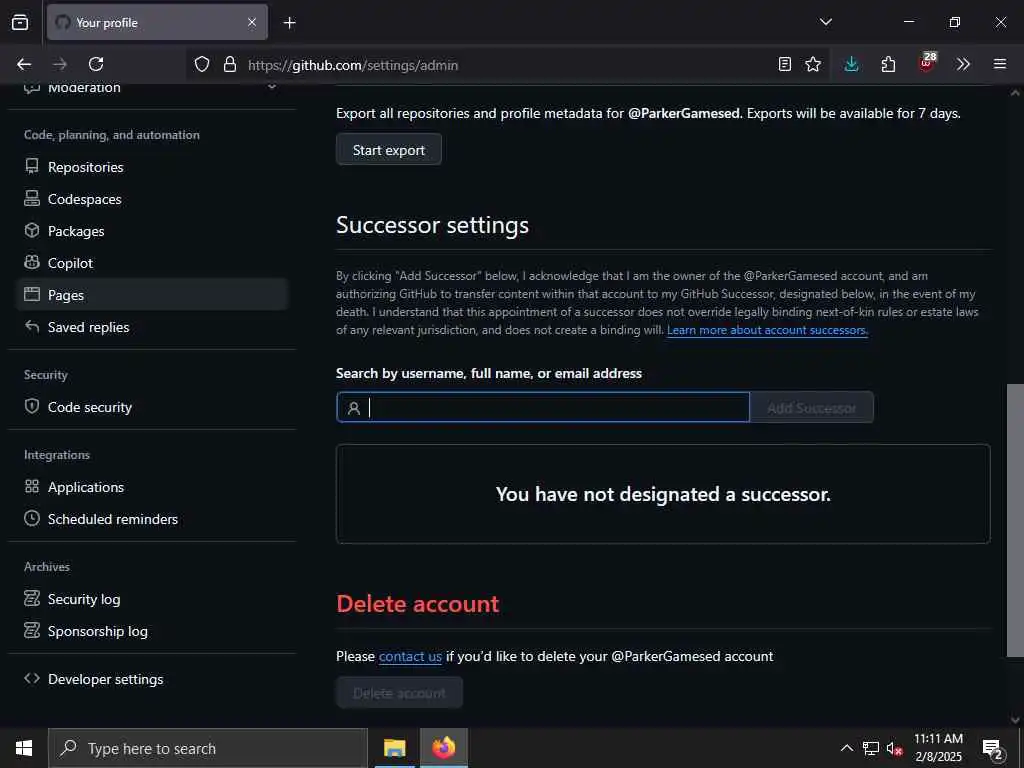This screenshot has width=1024, height=768.
Task: Open the extensions puzzle icon
Action: (888, 64)
